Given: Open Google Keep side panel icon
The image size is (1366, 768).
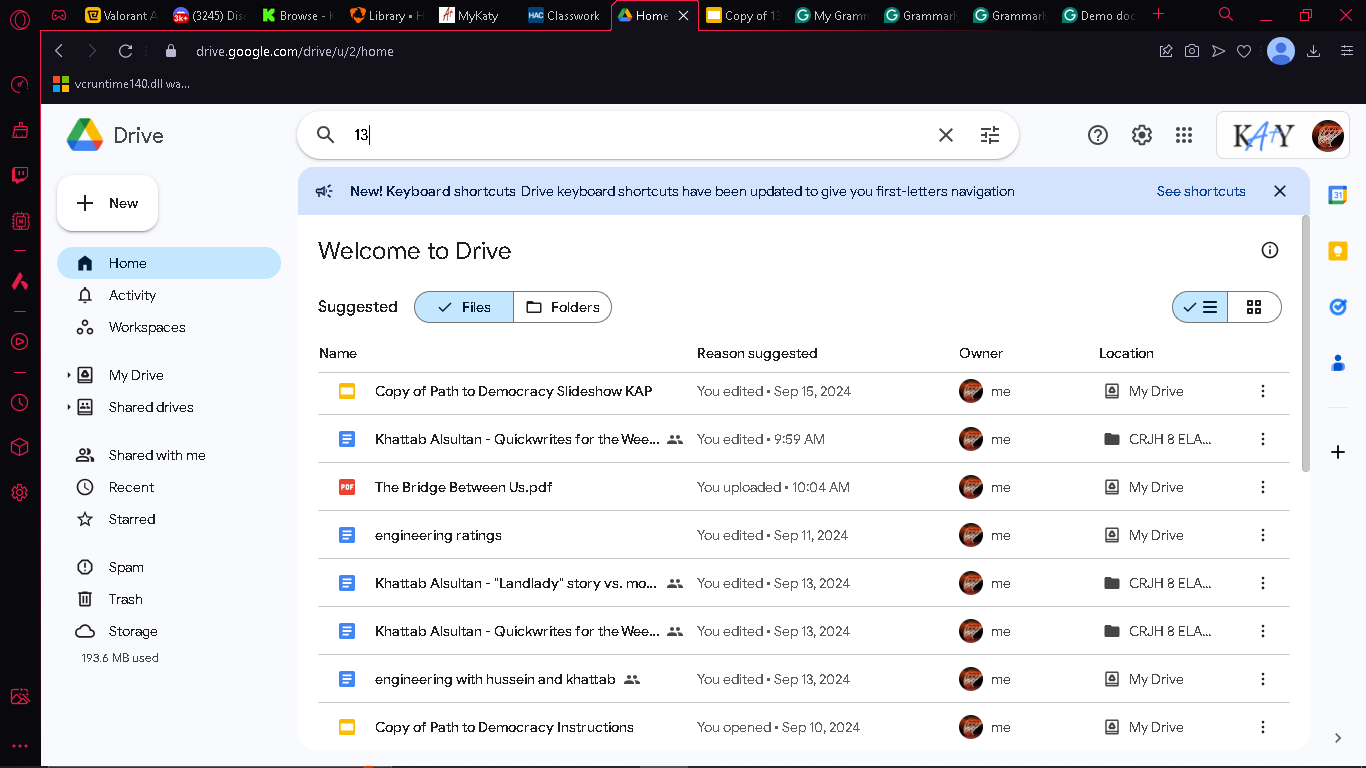Looking at the screenshot, I should point(1338,251).
